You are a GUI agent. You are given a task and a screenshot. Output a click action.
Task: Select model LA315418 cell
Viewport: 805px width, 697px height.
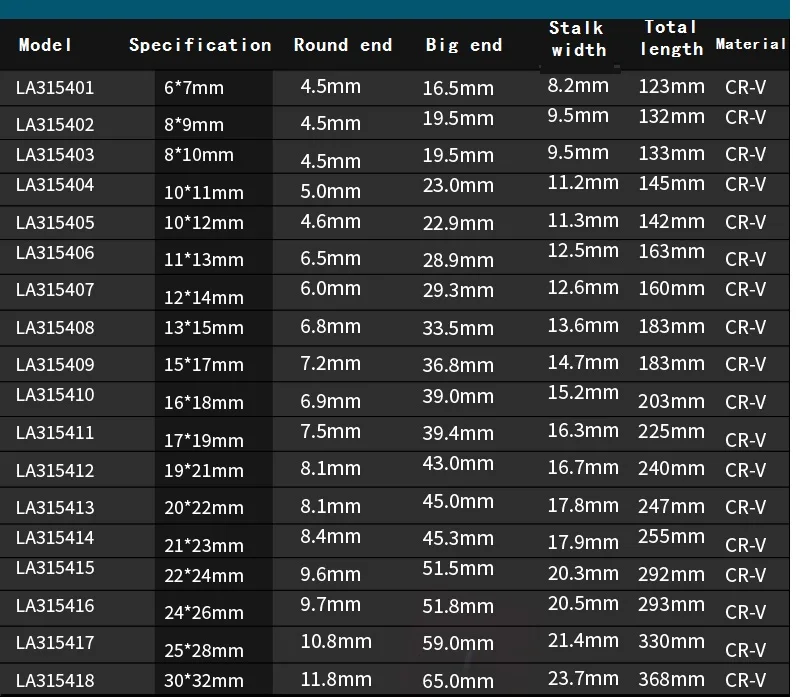(x=55, y=681)
